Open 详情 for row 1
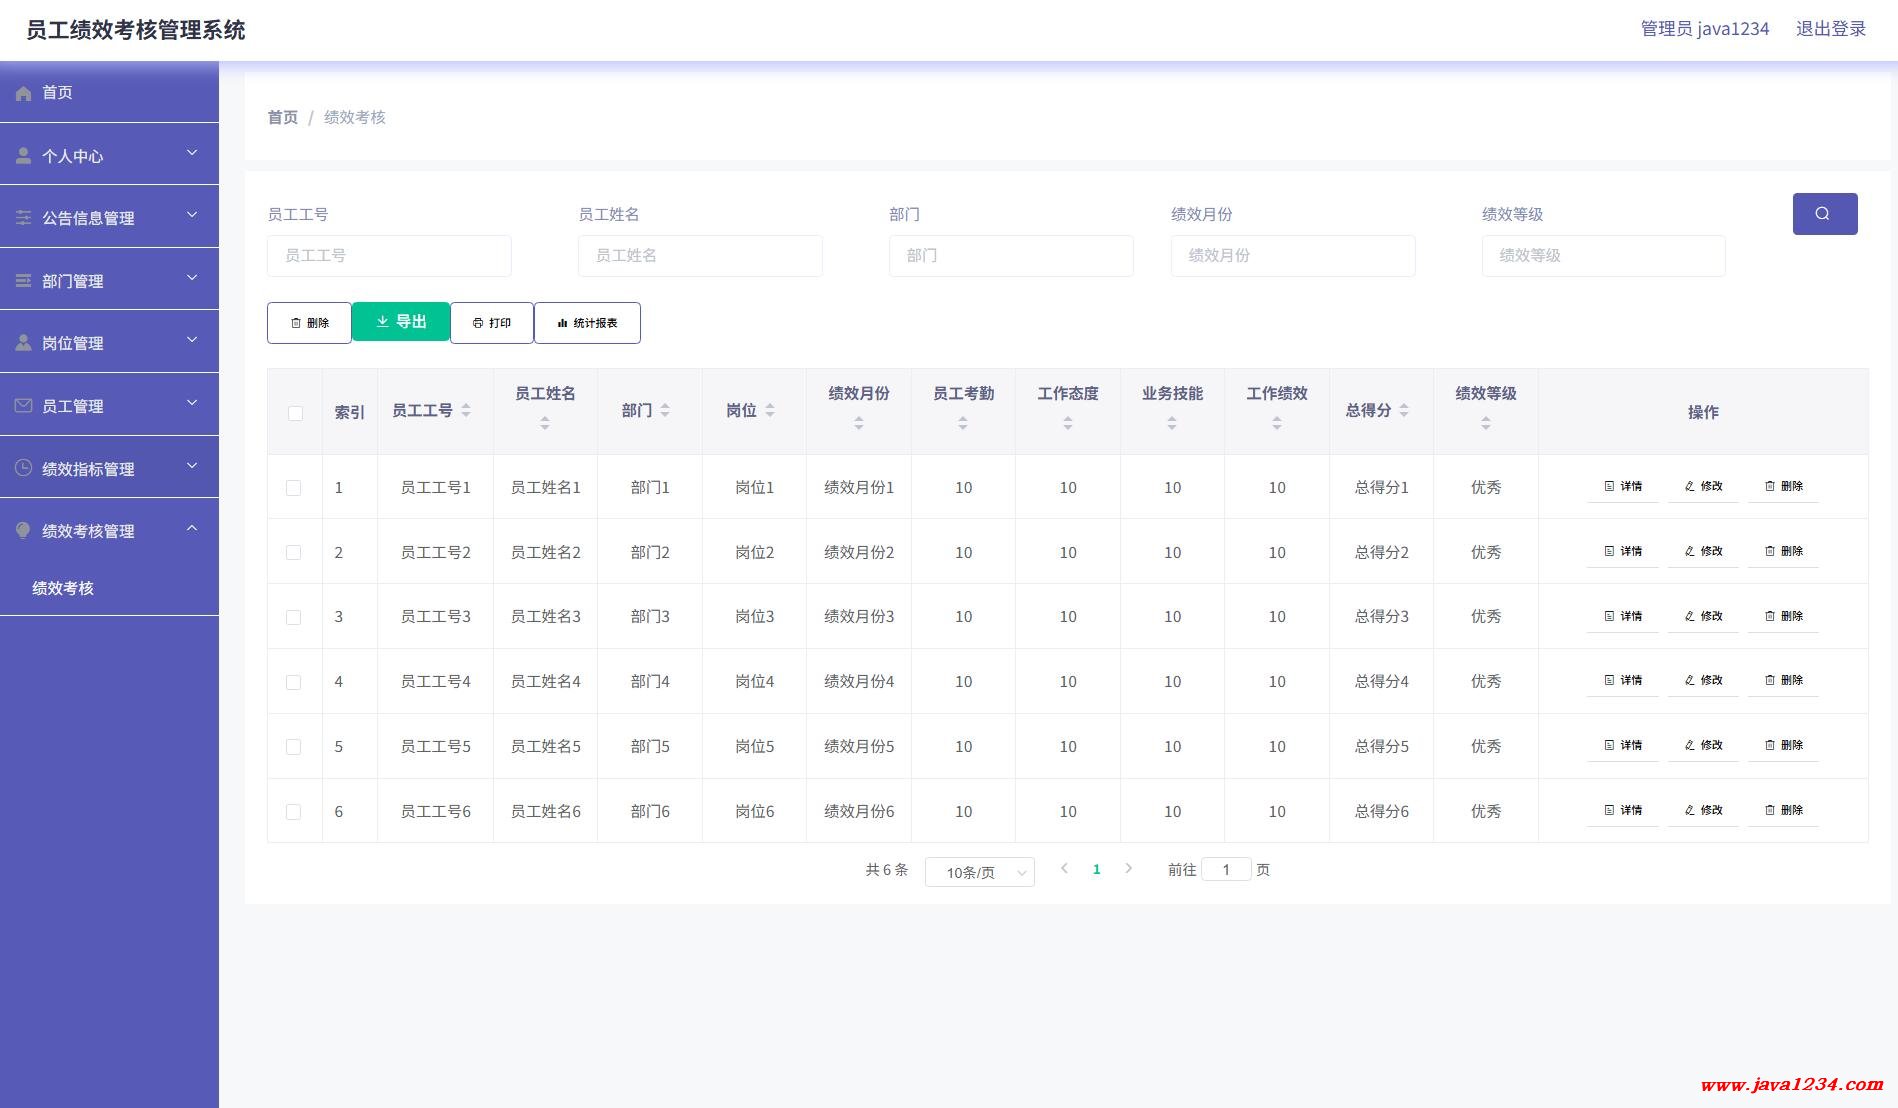This screenshot has width=1898, height=1108. coord(1622,487)
